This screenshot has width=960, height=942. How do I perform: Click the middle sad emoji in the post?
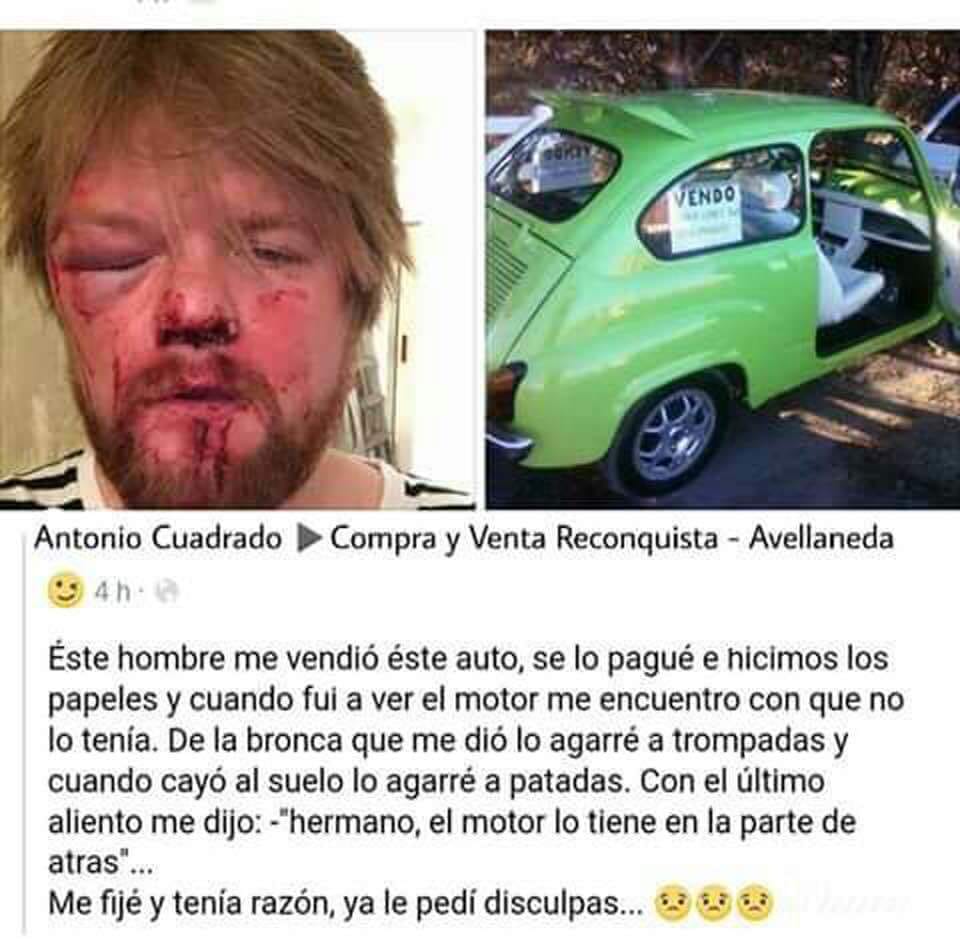(x=713, y=903)
